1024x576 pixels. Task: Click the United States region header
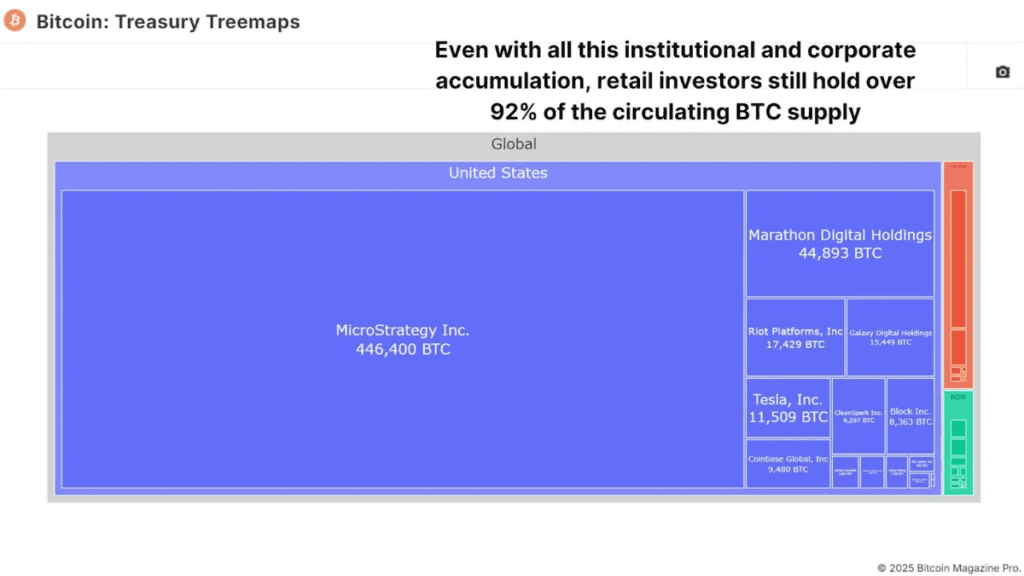point(498,172)
